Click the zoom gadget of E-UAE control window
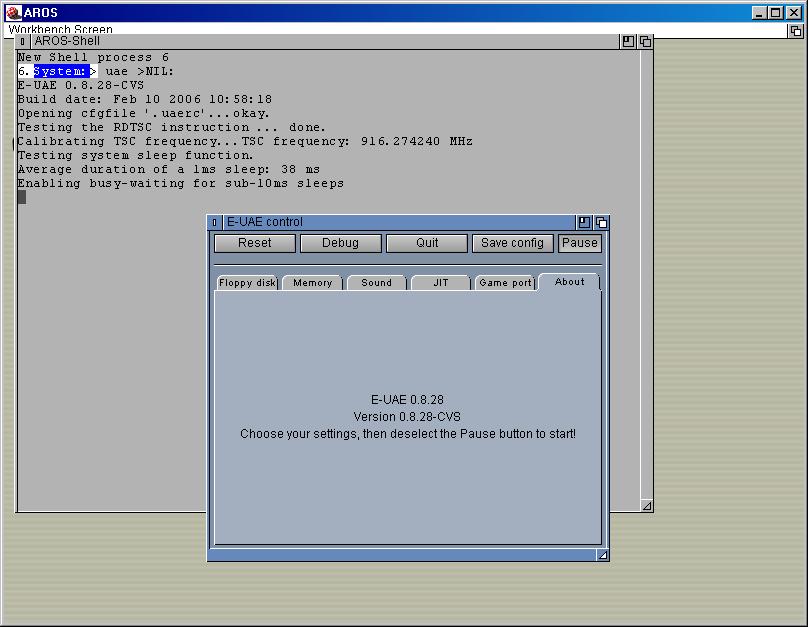808x627 pixels. [x=584, y=222]
